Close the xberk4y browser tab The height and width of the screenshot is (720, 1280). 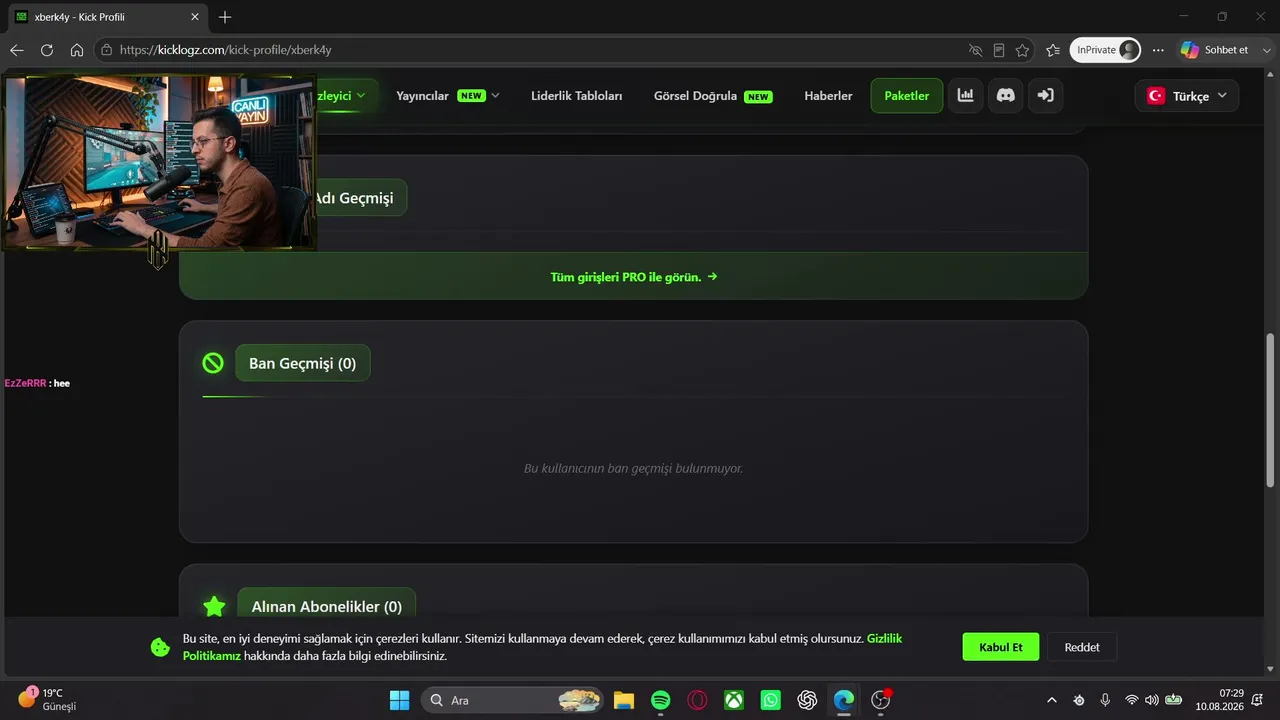[193, 17]
